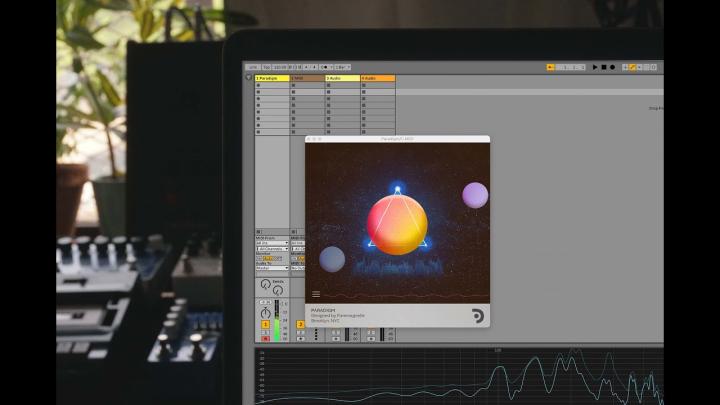720x405 pixels.
Task: Select the 1 Paradigm track header
Action: coord(272,79)
